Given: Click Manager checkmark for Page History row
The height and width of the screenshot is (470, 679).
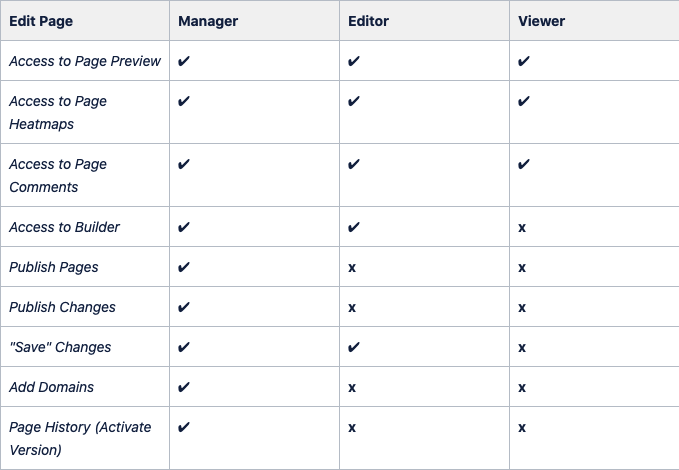Looking at the screenshot, I should [184, 427].
